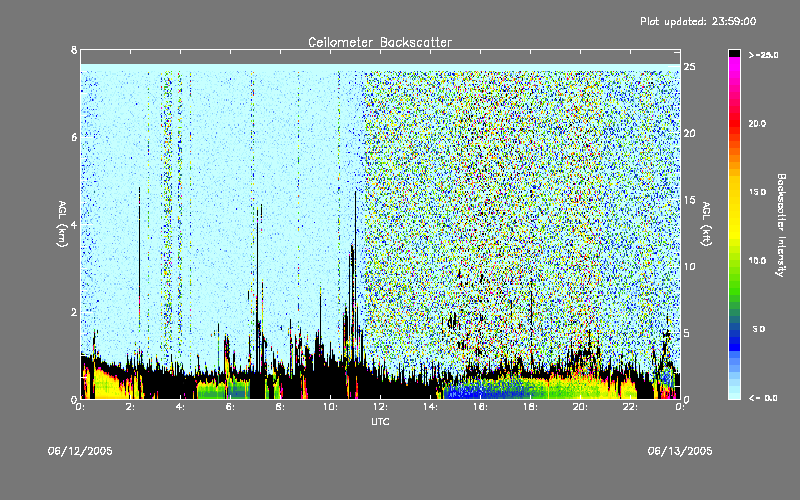Click the "2" tick on the km axis
800x500 pixels.
74,312
